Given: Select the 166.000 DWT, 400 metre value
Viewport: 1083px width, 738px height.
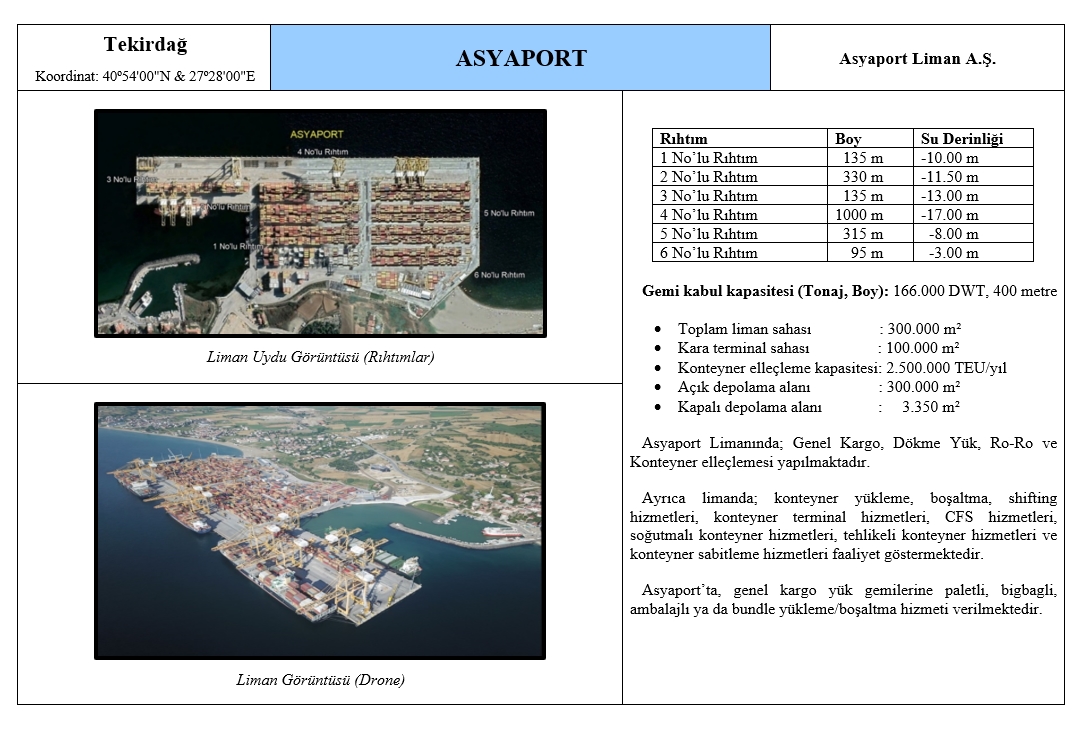Looking at the screenshot, I should coord(975,291).
